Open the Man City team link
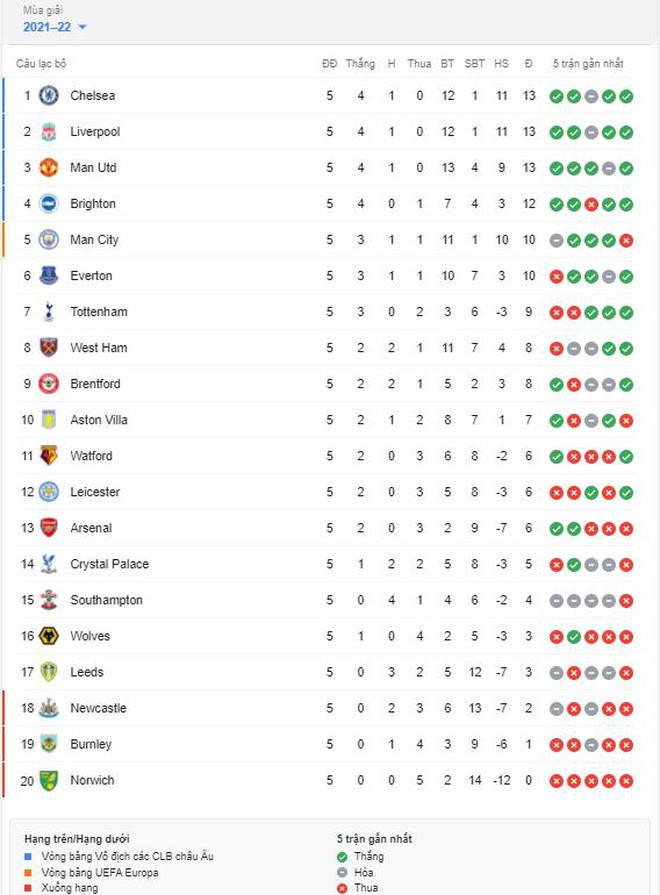The height and width of the screenshot is (895, 660). [94, 240]
